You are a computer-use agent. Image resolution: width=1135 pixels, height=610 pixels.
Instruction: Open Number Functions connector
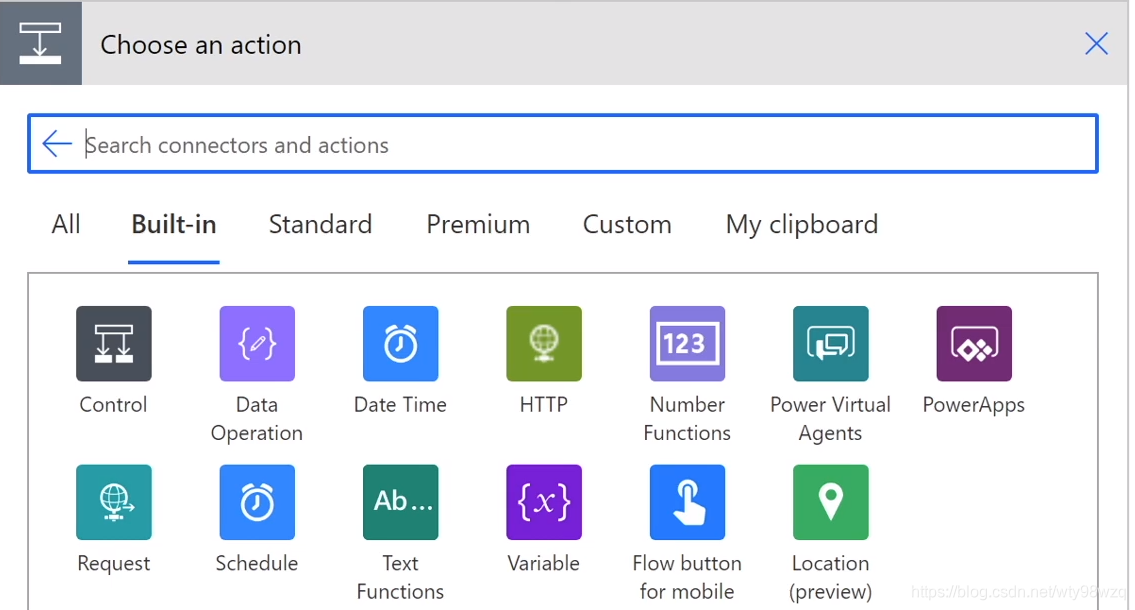[687, 344]
